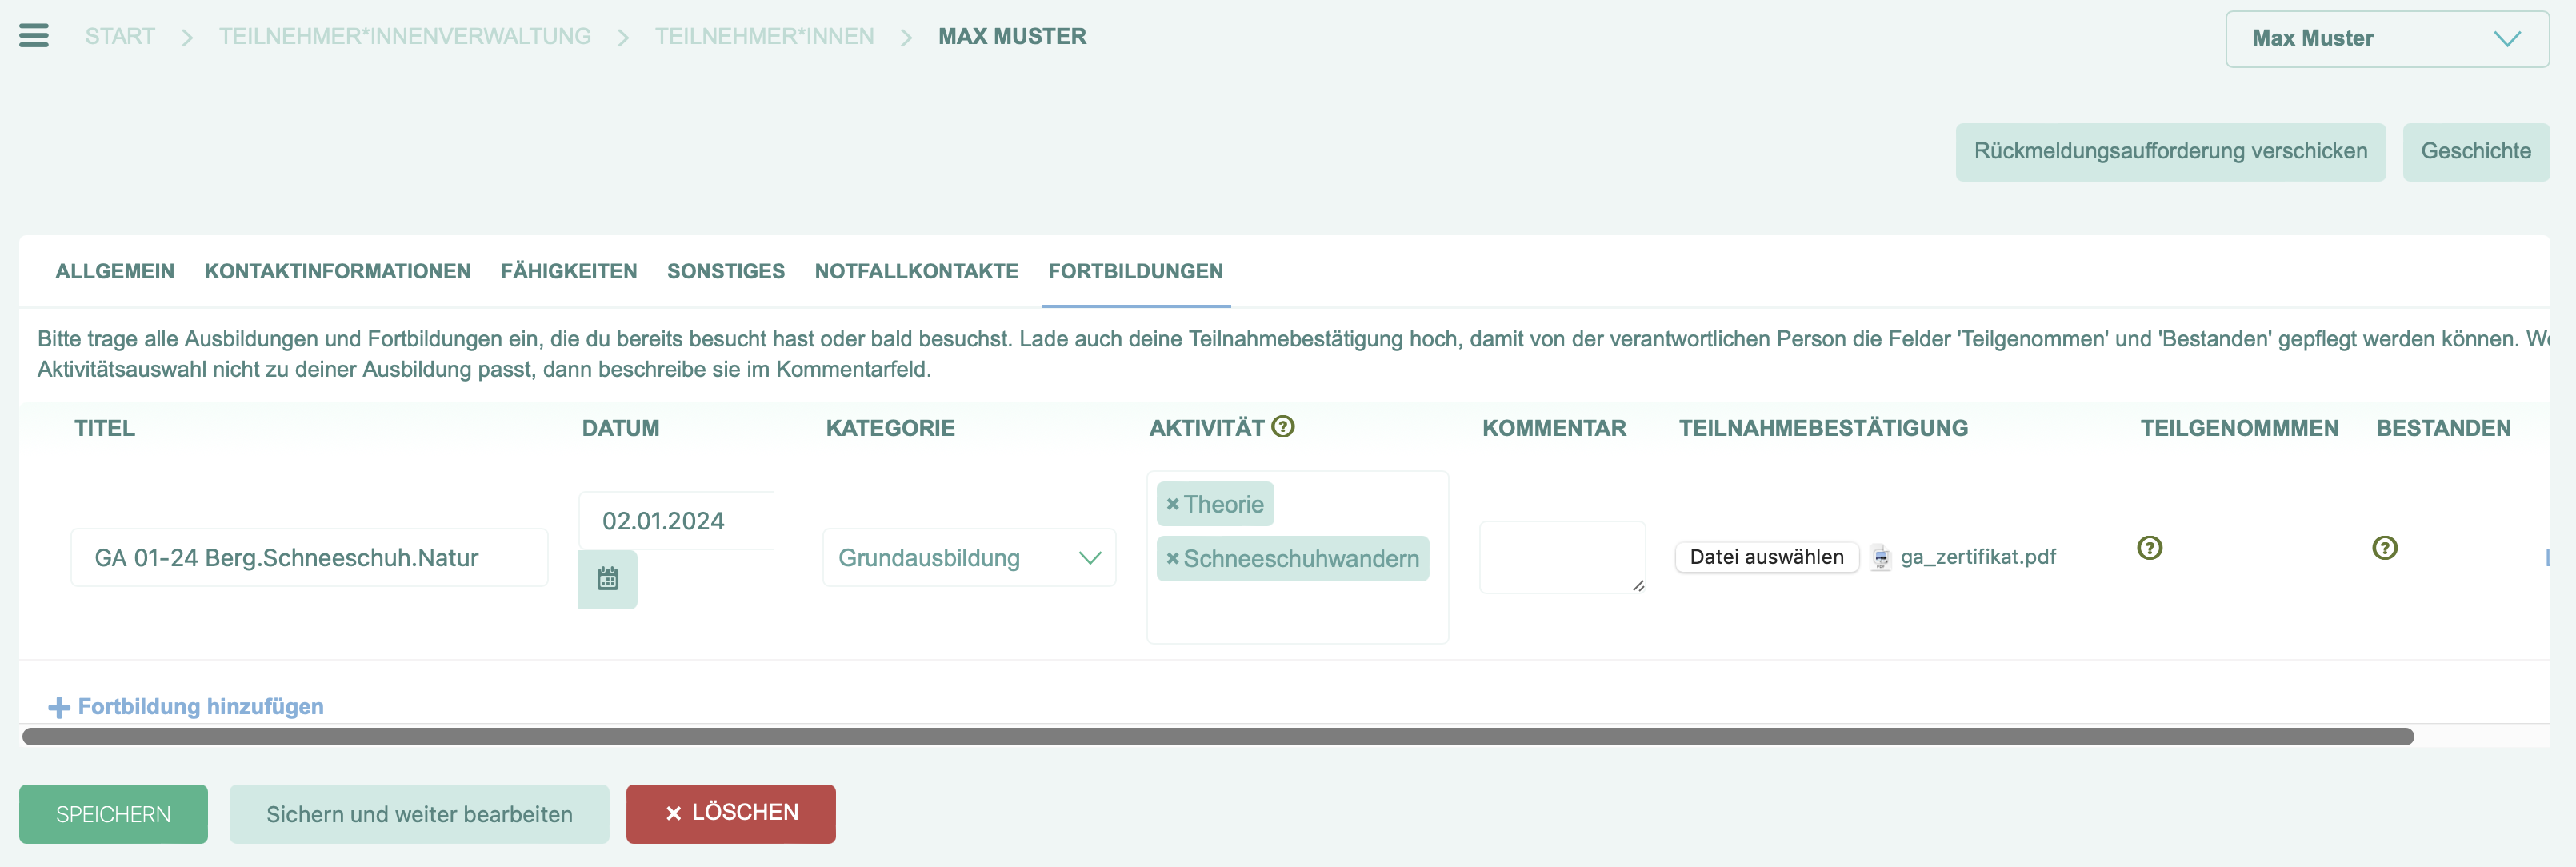This screenshot has height=867, width=2576.
Task: Remove the Schneeschuhwandern activity tag
Action: [x=1172, y=560]
